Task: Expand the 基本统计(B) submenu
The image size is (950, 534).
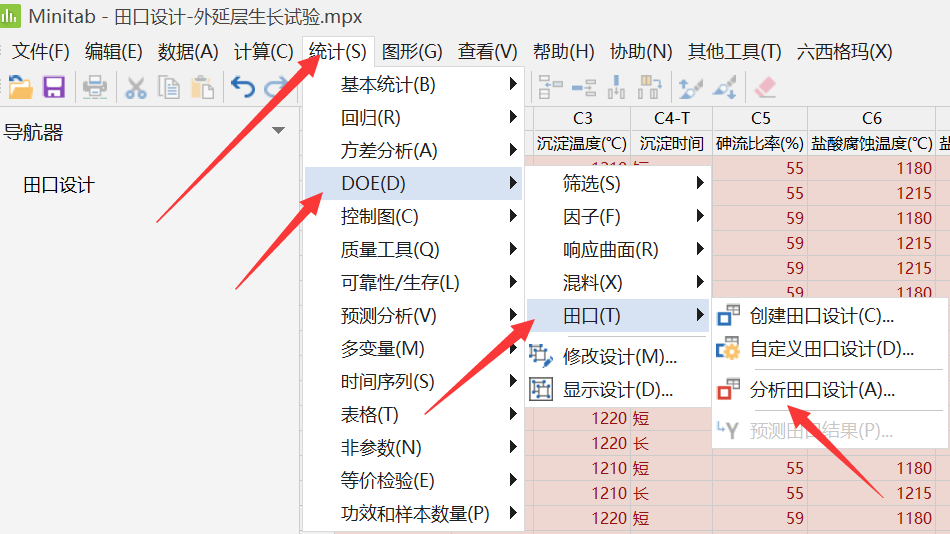Action: click(x=413, y=84)
